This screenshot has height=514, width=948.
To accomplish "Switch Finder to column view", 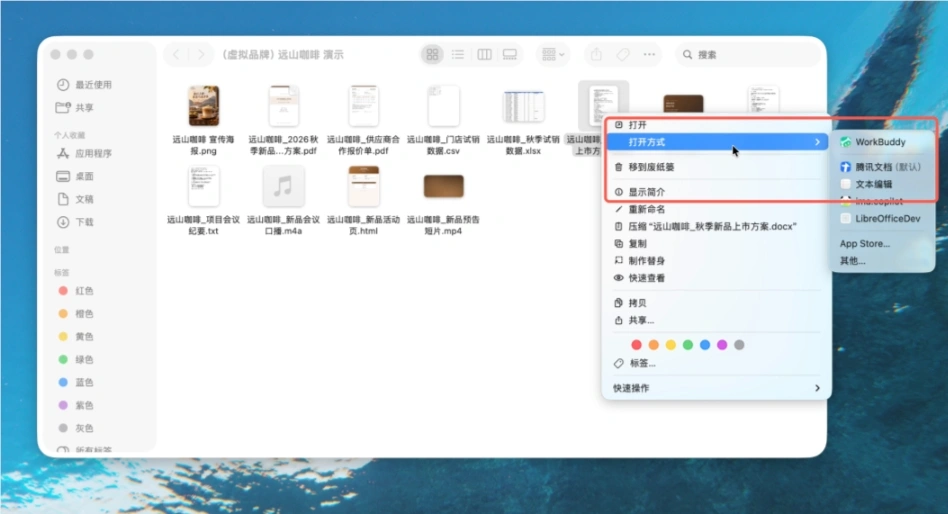I will pyautogui.click(x=484, y=54).
